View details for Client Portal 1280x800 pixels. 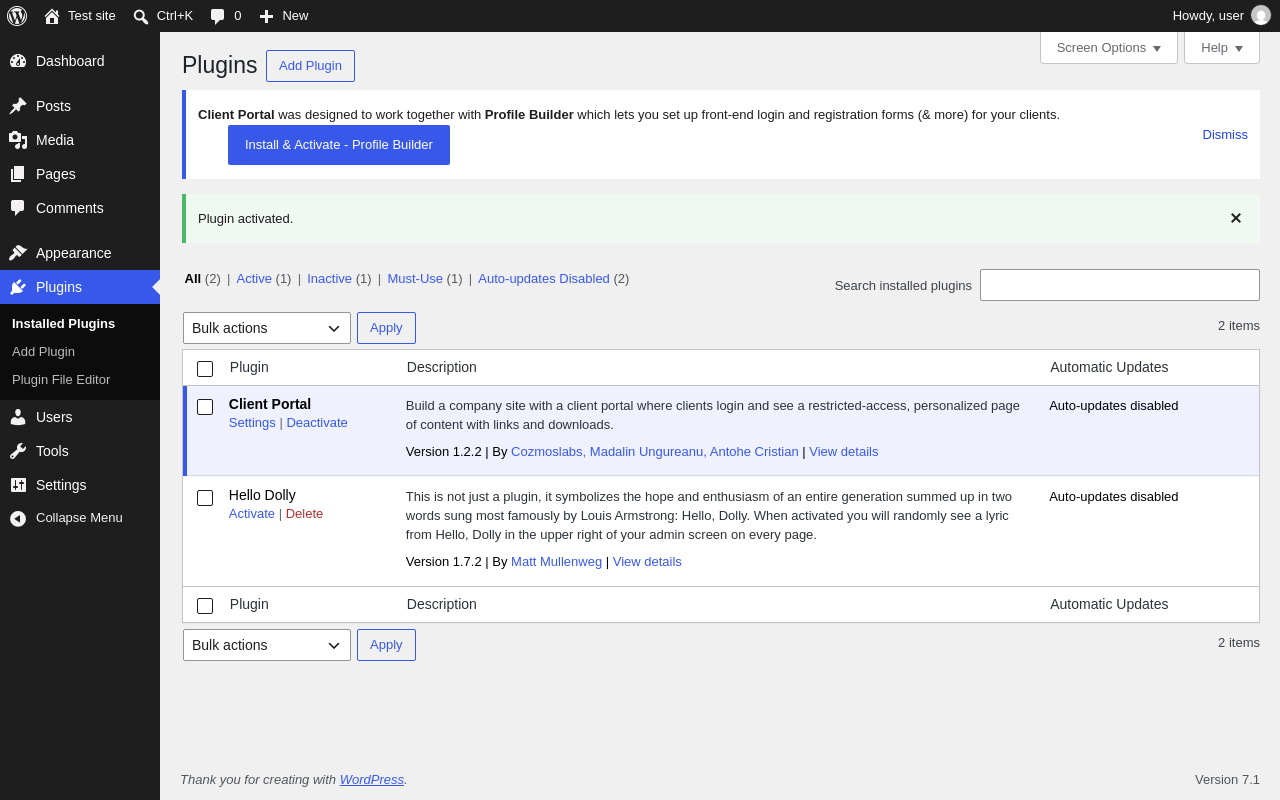[x=844, y=452]
